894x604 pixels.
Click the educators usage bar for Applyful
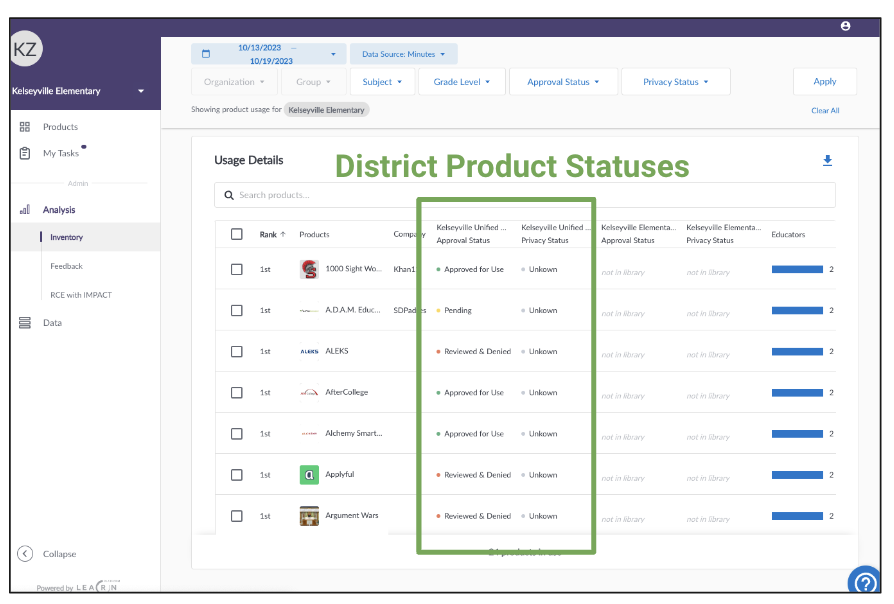(x=797, y=475)
